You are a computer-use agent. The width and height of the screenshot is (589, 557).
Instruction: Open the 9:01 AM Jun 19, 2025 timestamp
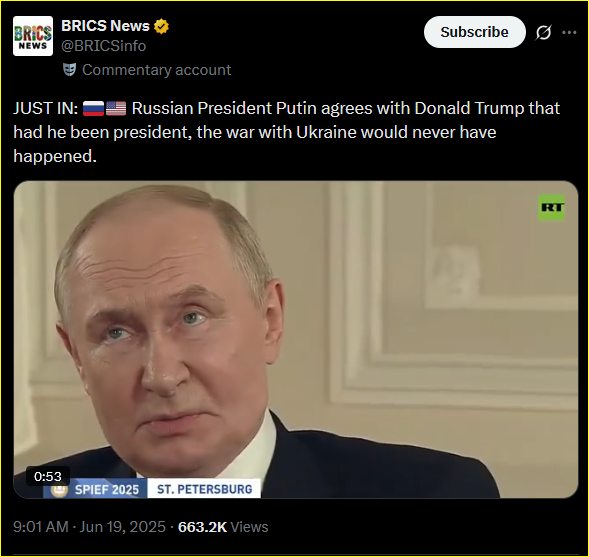[x=89, y=527]
